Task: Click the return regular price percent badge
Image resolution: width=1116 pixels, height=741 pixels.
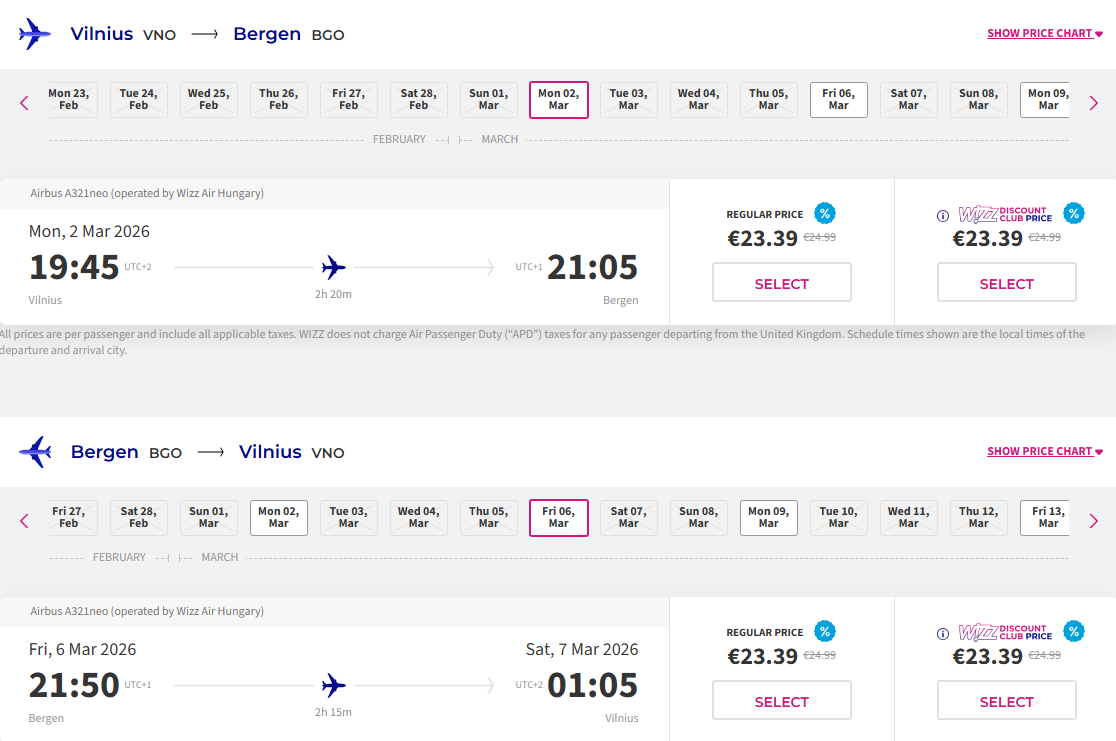Action: coord(825,631)
